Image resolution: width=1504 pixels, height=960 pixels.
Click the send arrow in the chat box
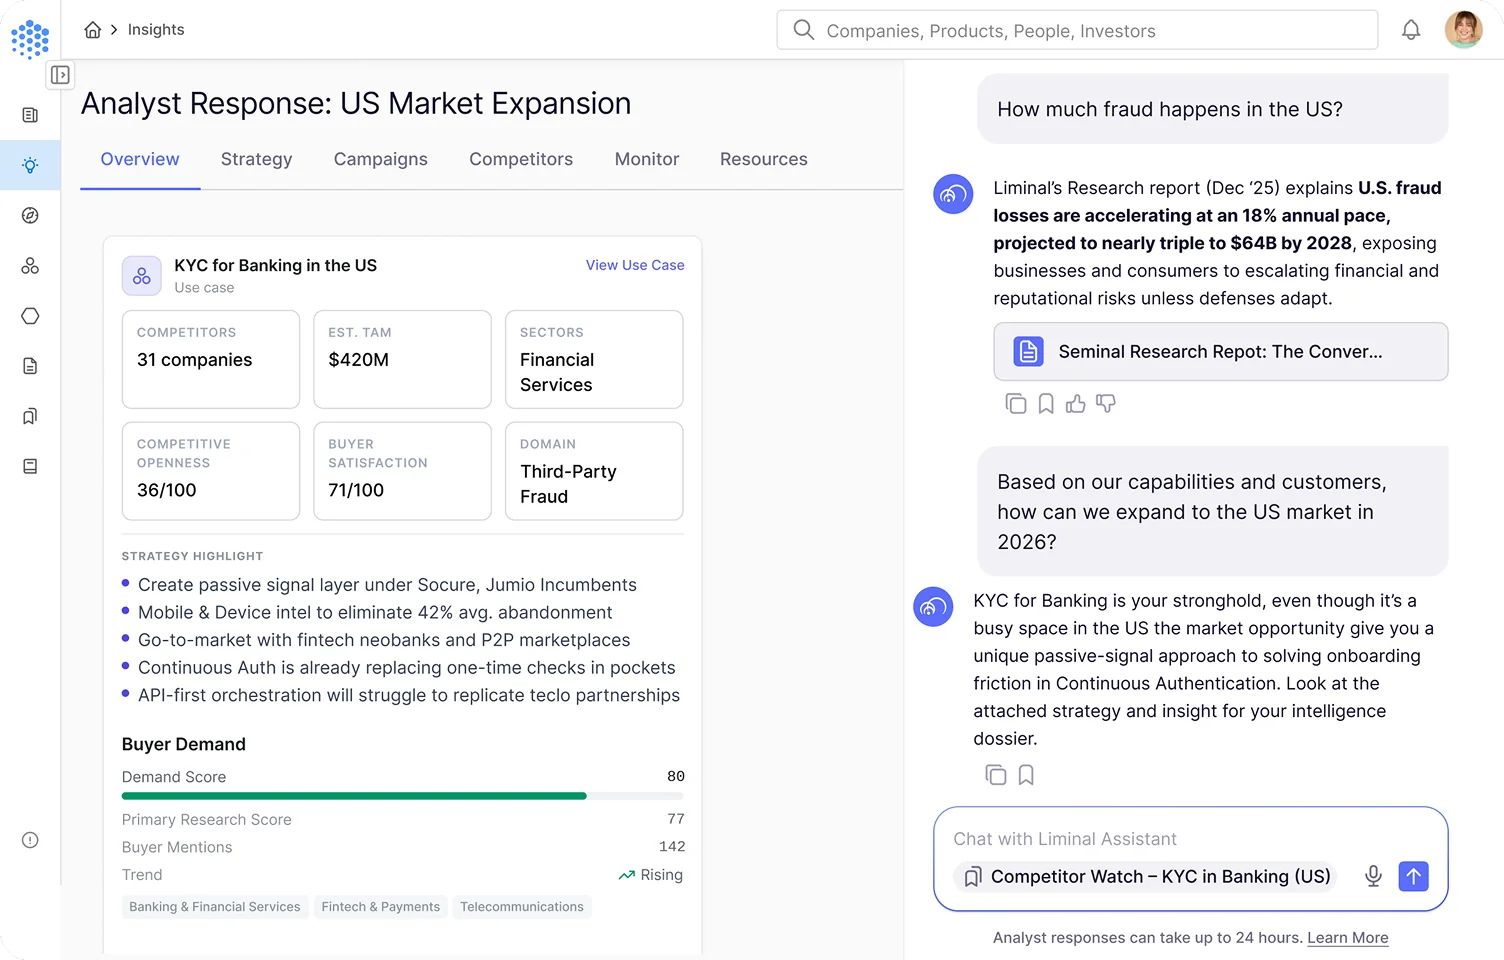(x=1413, y=876)
